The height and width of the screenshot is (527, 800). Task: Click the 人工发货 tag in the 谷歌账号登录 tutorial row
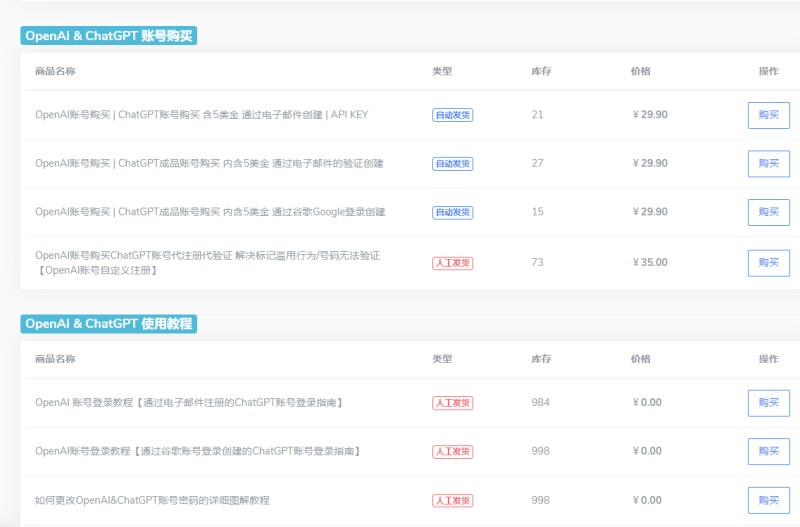point(453,451)
